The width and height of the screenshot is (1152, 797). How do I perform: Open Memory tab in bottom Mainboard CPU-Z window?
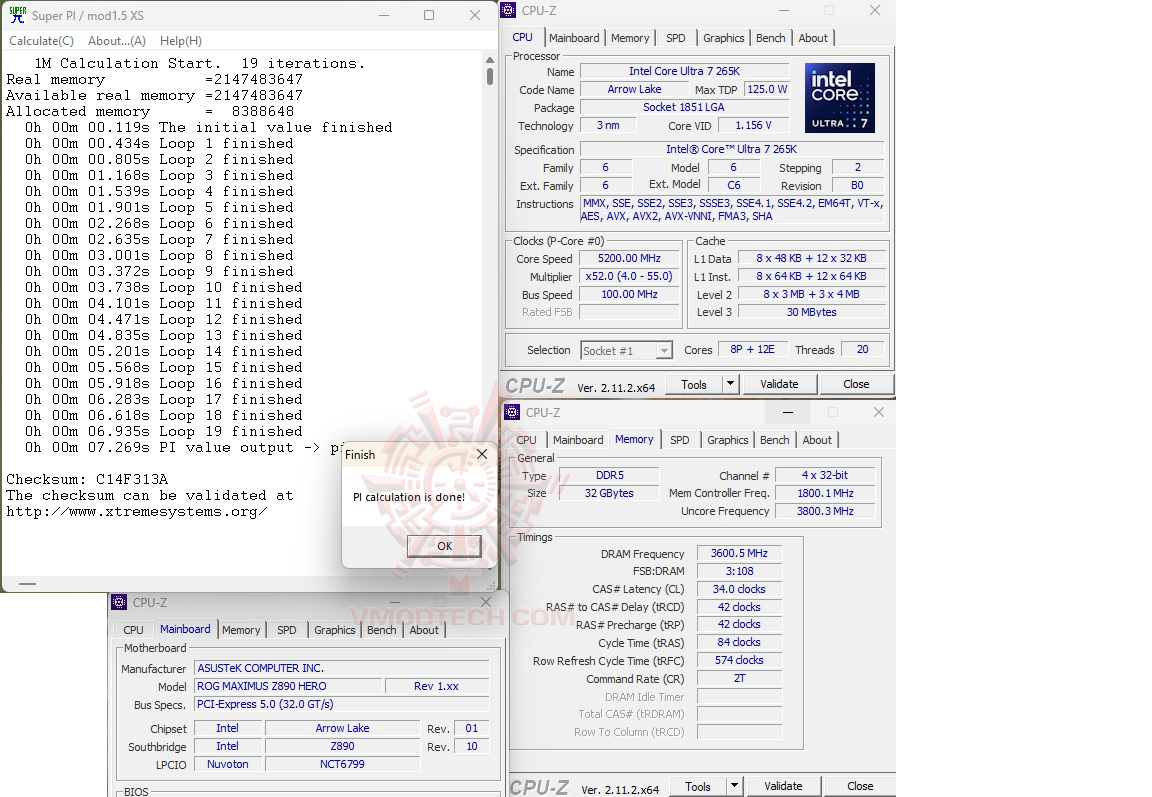point(241,630)
